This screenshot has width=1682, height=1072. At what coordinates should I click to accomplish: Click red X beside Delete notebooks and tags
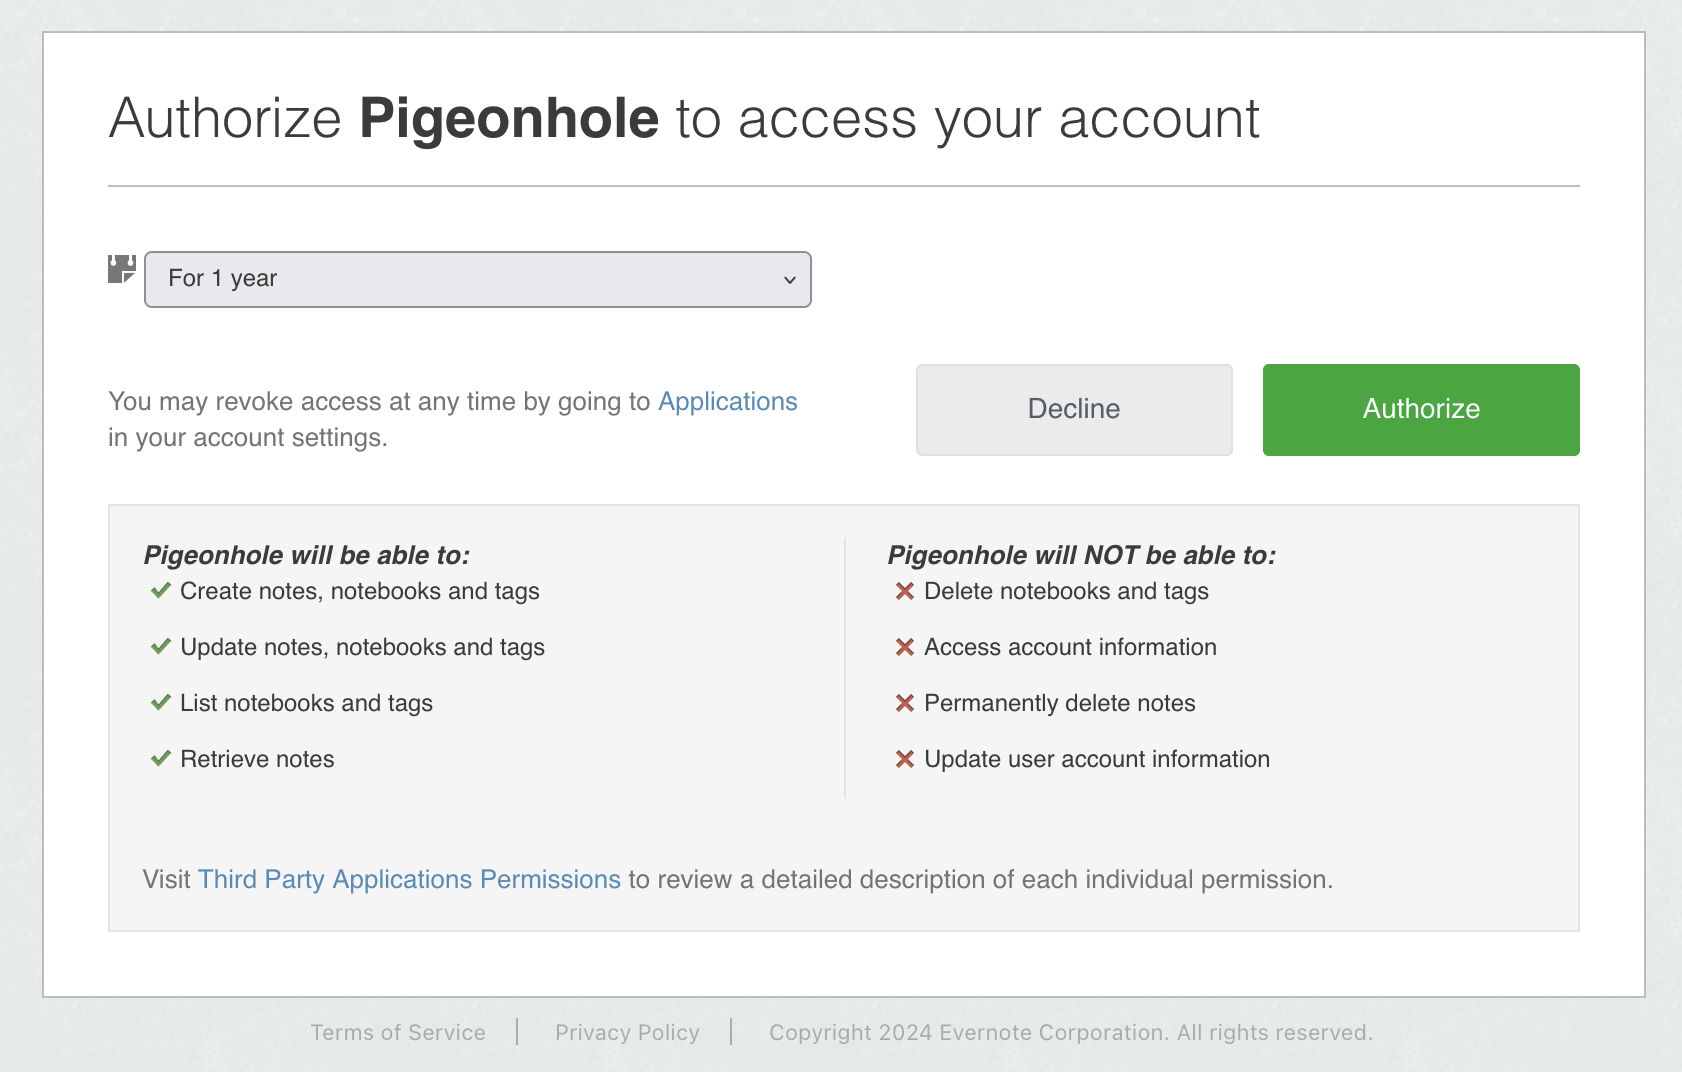click(x=905, y=591)
